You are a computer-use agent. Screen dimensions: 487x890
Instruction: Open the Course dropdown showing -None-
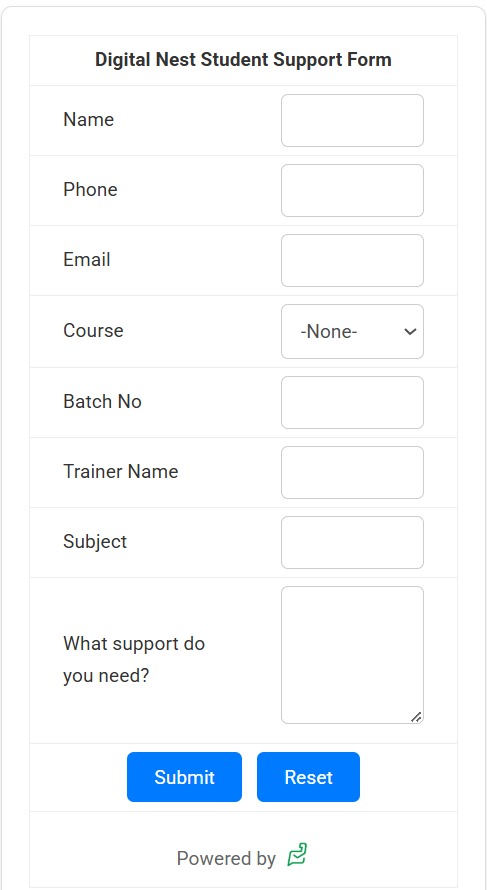click(x=352, y=331)
